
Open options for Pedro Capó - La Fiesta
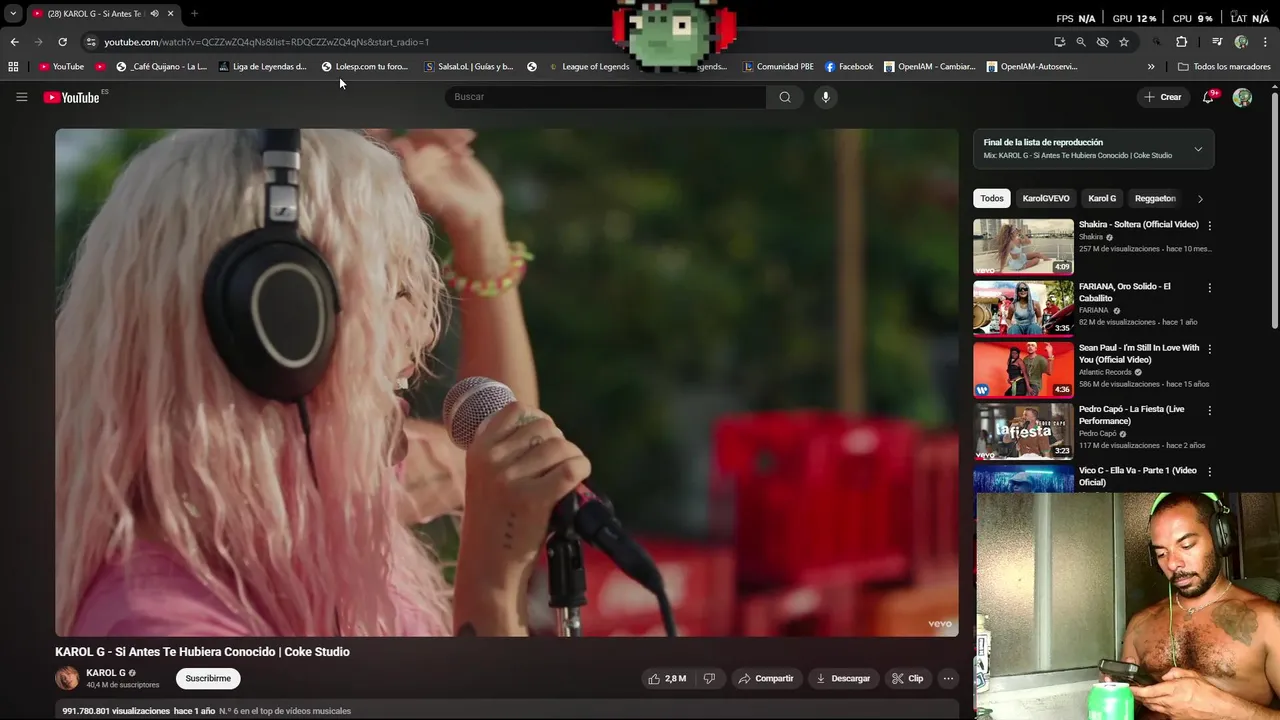click(1209, 411)
